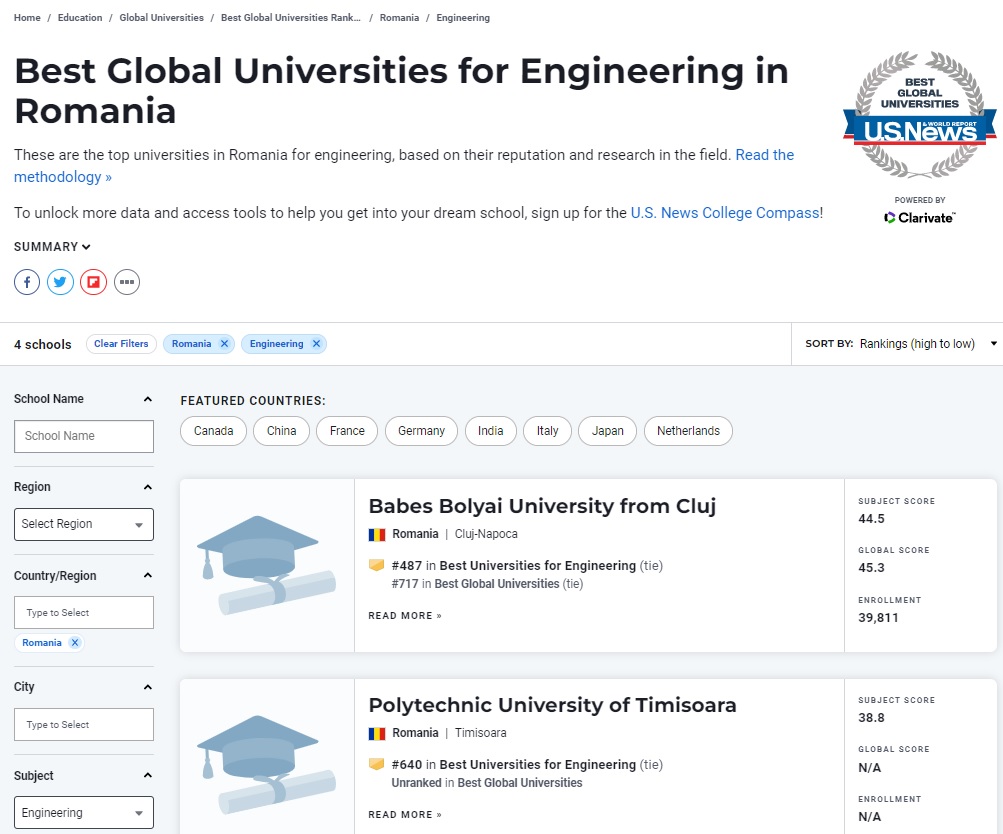Remove Romania tag under Country/Region
1003x834 pixels.
click(74, 643)
